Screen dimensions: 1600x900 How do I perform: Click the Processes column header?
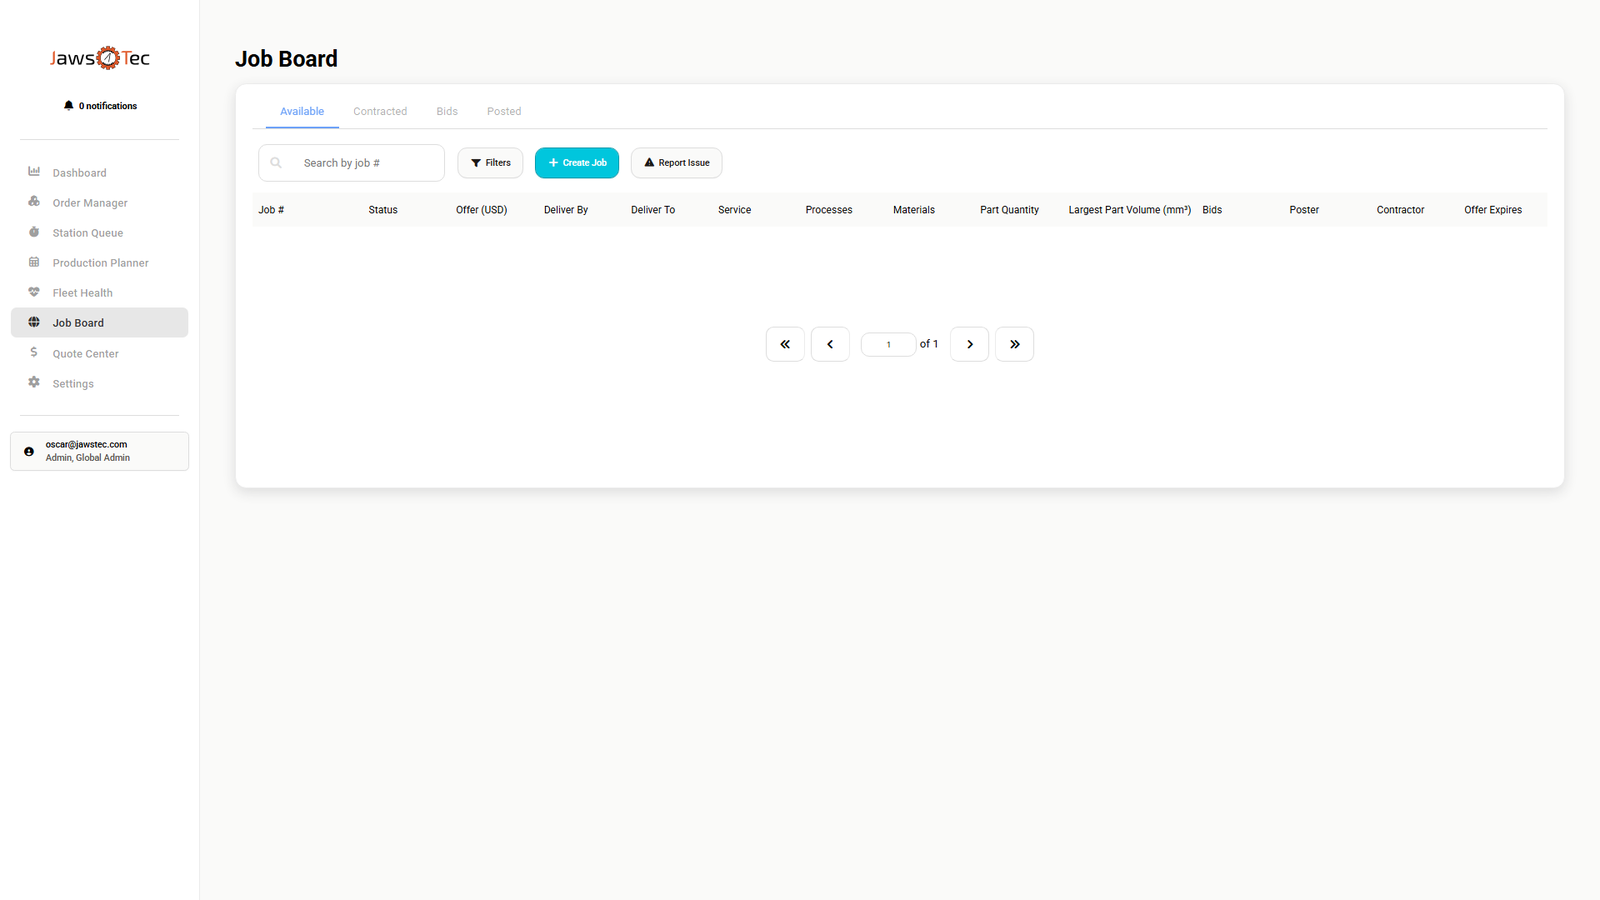click(x=829, y=210)
